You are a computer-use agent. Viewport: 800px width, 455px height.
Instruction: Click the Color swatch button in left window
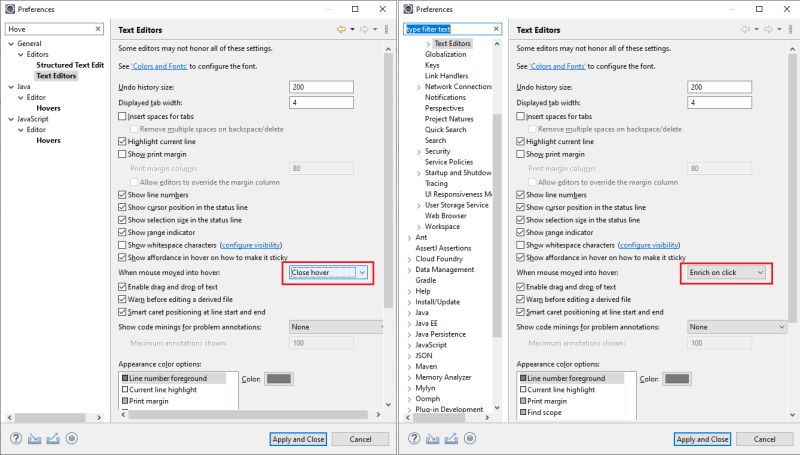(279, 379)
